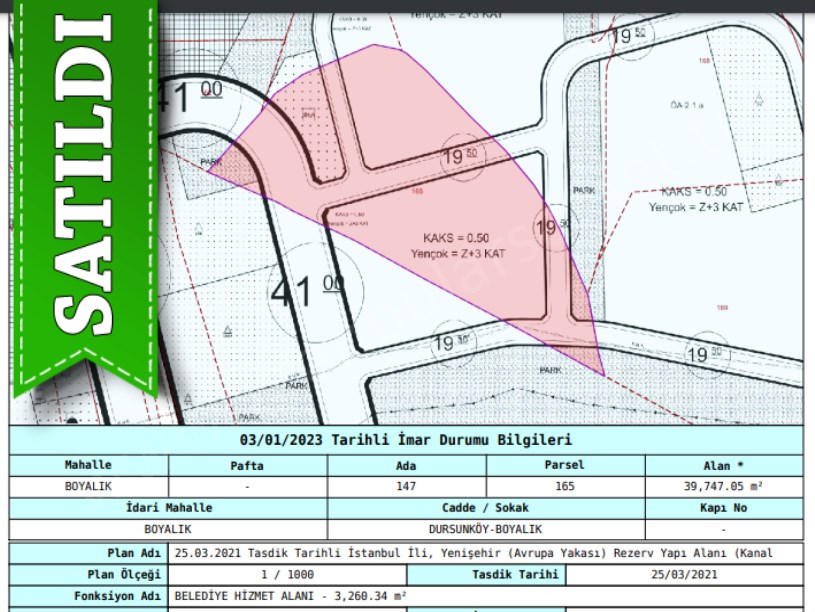Screen dimensions: 815x612
Task: Click the Parsel value 165
Action: click(x=565, y=486)
